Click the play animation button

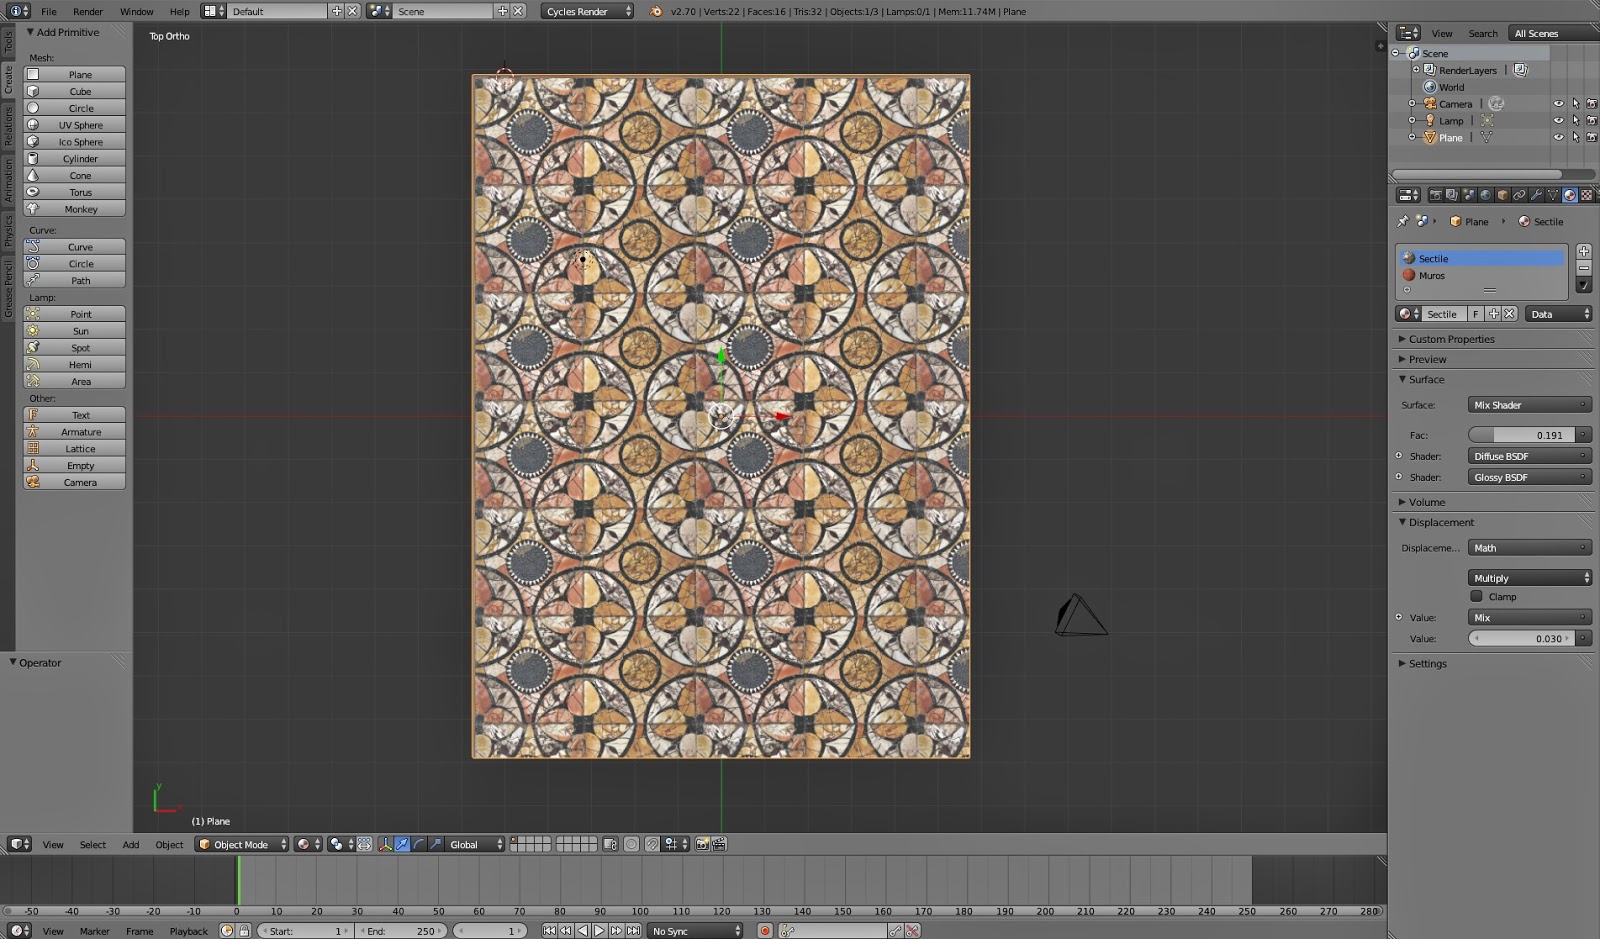(x=599, y=931)
